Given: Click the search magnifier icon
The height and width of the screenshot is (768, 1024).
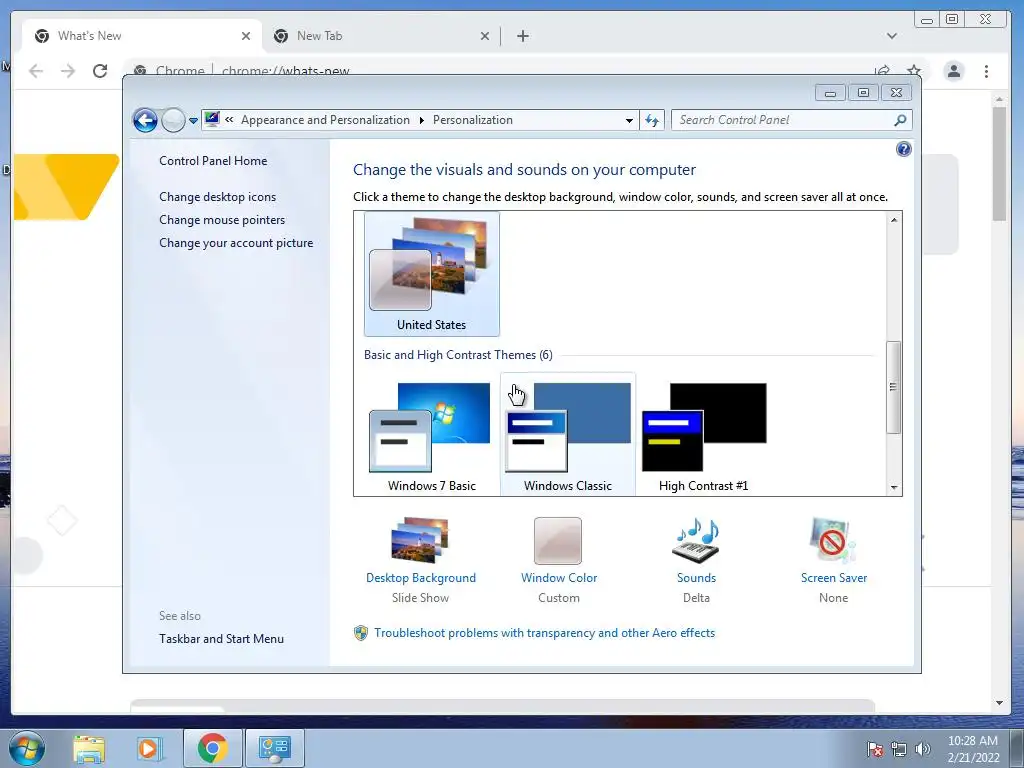Looking at the screenshot, I should click(901, 120).
